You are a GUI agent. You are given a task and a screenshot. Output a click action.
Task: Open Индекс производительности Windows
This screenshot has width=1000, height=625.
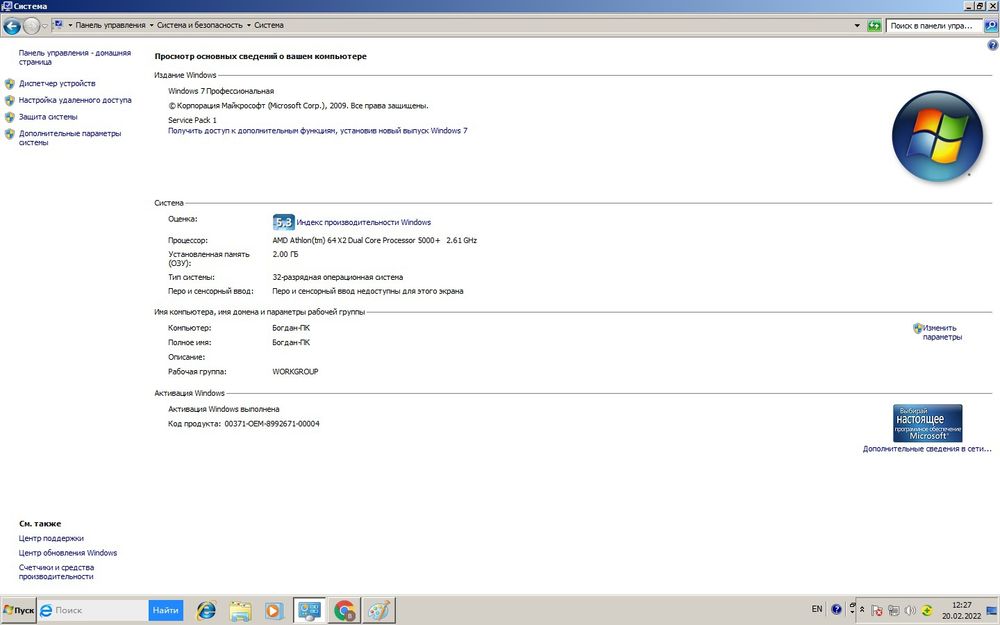364,223
